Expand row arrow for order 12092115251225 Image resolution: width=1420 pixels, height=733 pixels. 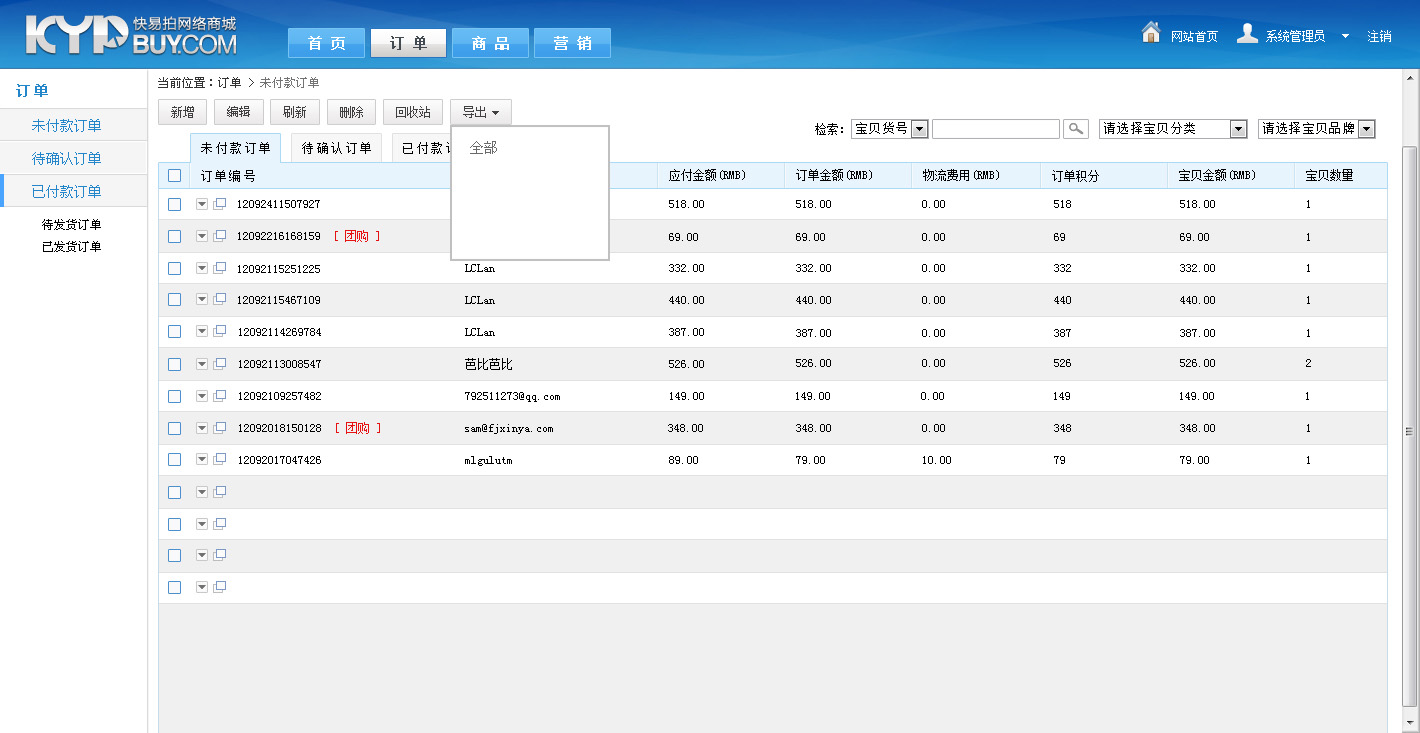[202, 268]
